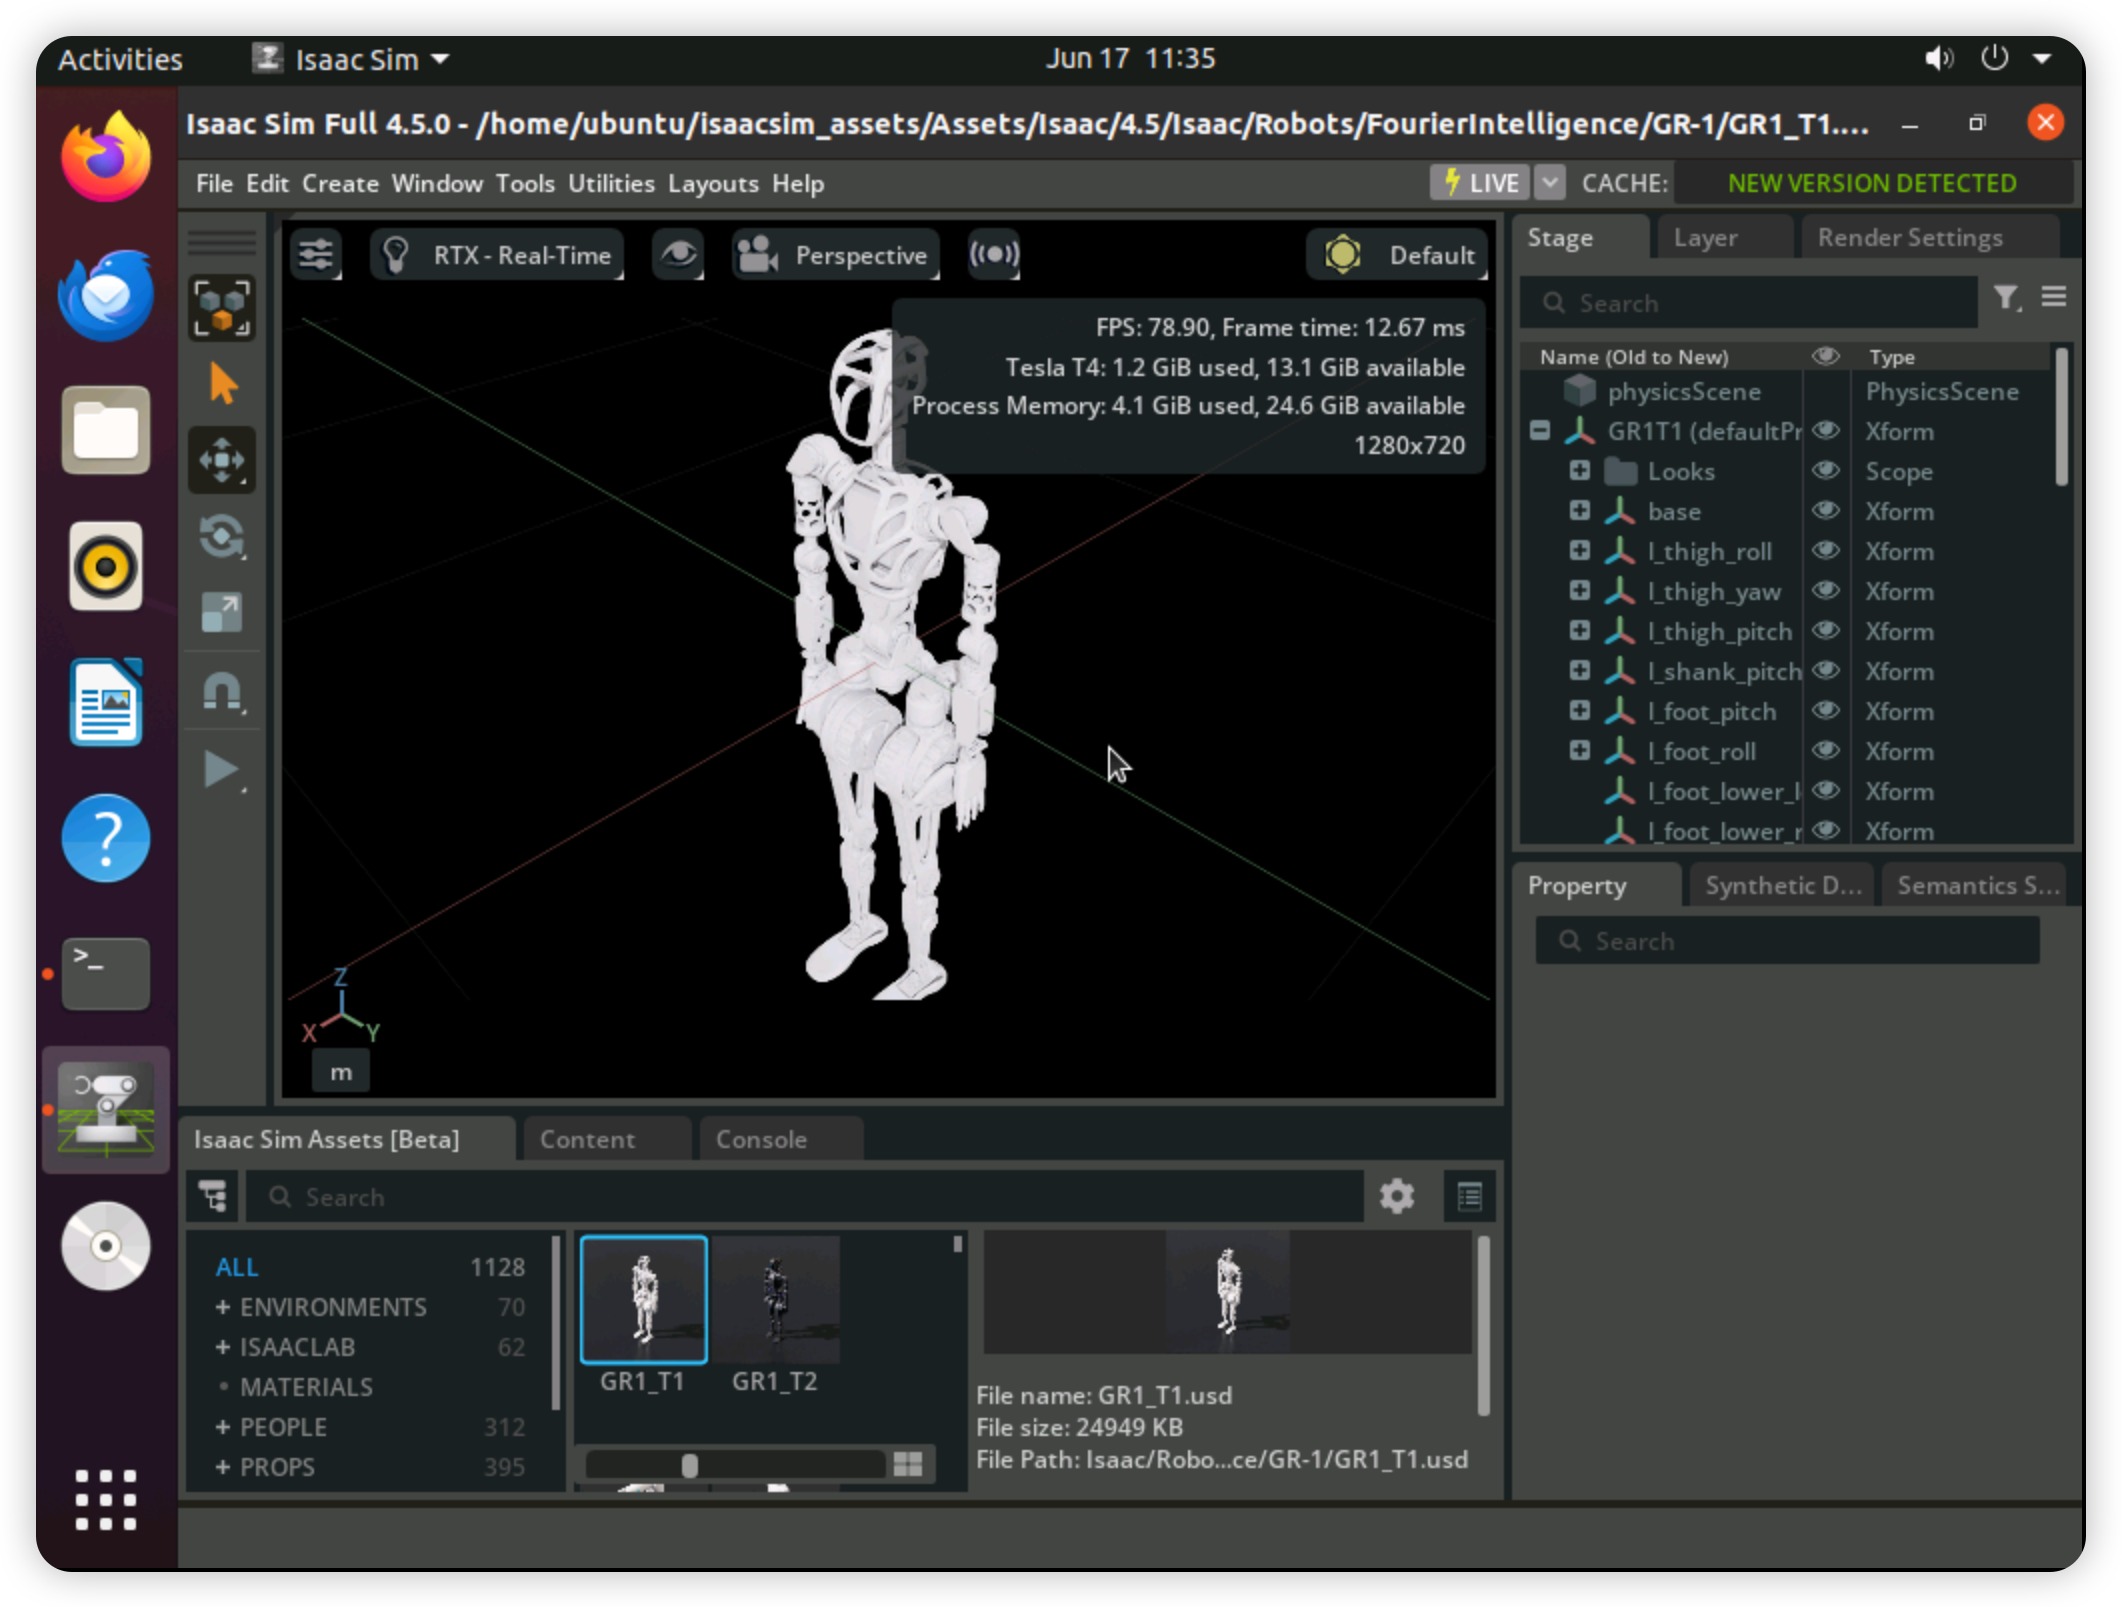Expand the l_thigh_roll node
The height and width of the screenshot is (1607, 2122).
coord(1580,551)
